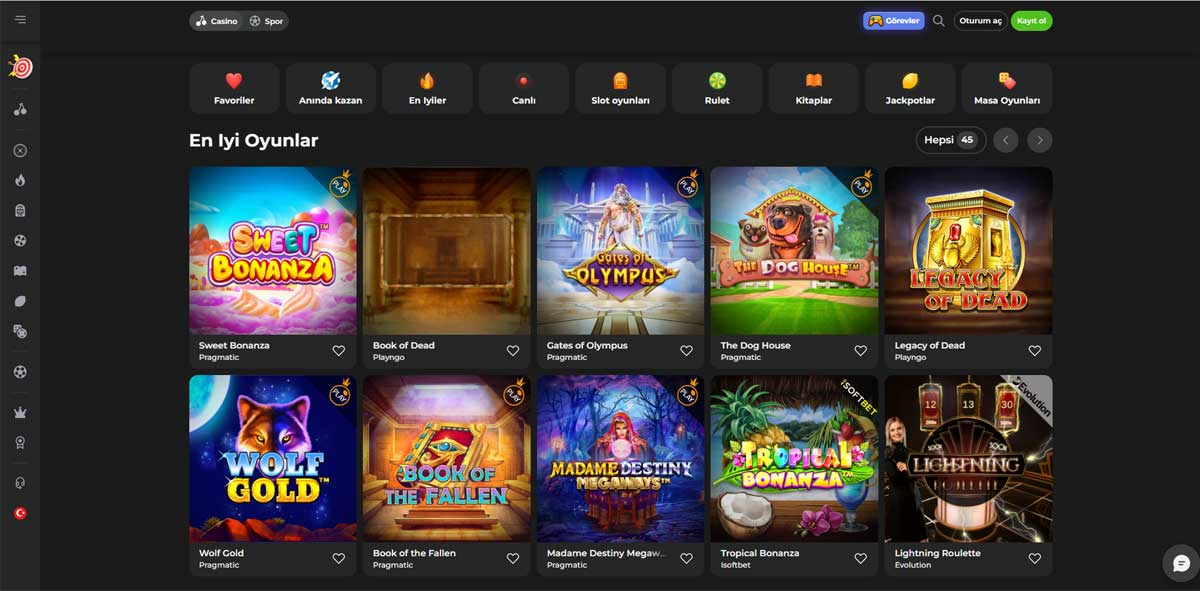Open the Sweet Bonanza game thumbnail
The height and width of the screenshot is (591, 1200).
pos(273,251)
